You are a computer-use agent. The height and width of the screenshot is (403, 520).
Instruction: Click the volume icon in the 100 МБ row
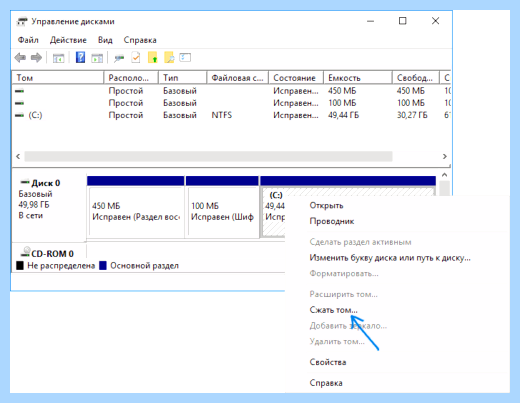pyautogui.click(x=20, y=103)
